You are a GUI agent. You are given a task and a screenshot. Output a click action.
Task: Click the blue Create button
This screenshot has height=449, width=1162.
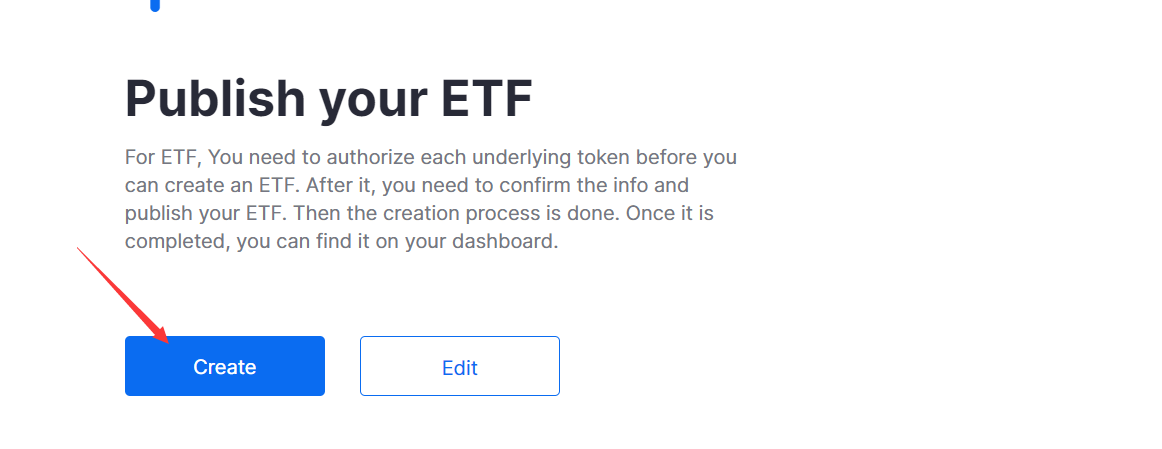click(x=225, y=366)
